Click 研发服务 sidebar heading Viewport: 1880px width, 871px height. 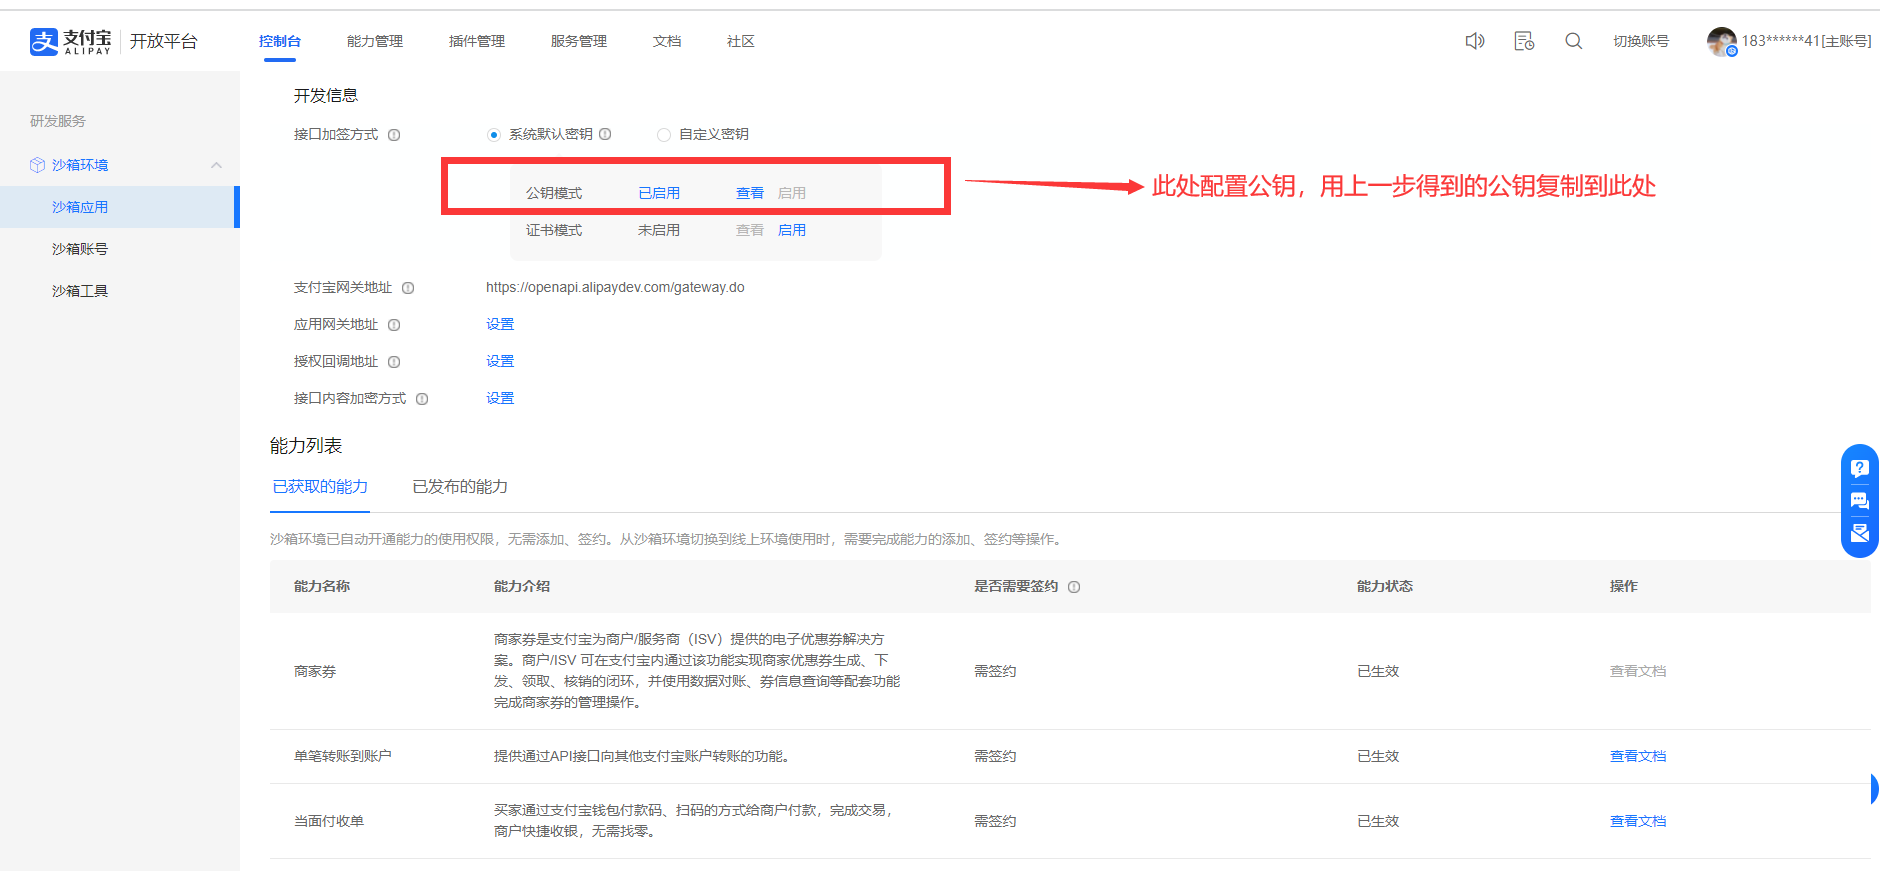(58, 121)
